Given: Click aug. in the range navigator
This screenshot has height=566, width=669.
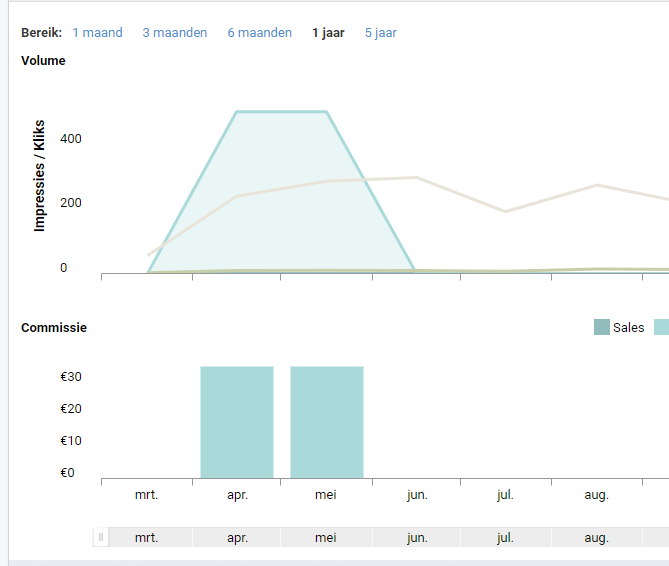Looking at the screenshot, I should [x=596, y=537].
